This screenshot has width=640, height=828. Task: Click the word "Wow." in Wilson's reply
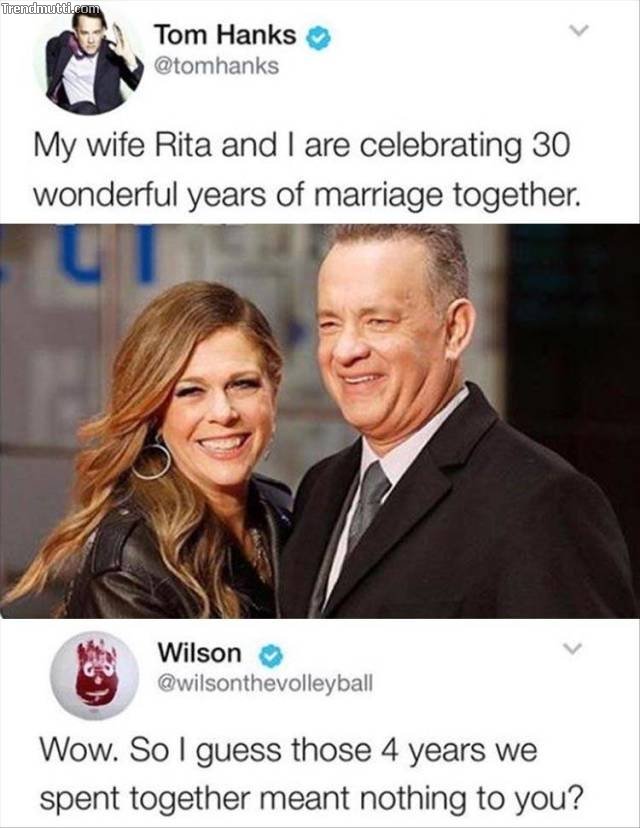point(79,750)
